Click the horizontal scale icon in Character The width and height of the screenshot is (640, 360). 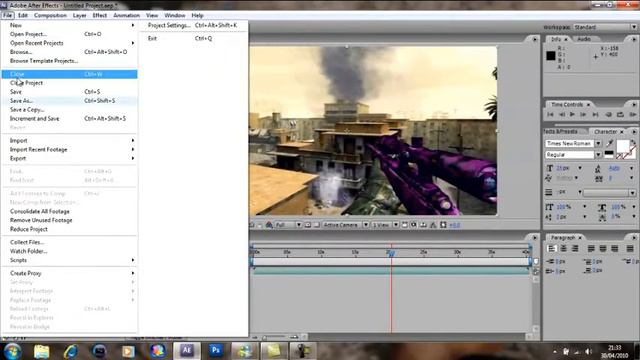pyautogui.click(x=602, y=207)
